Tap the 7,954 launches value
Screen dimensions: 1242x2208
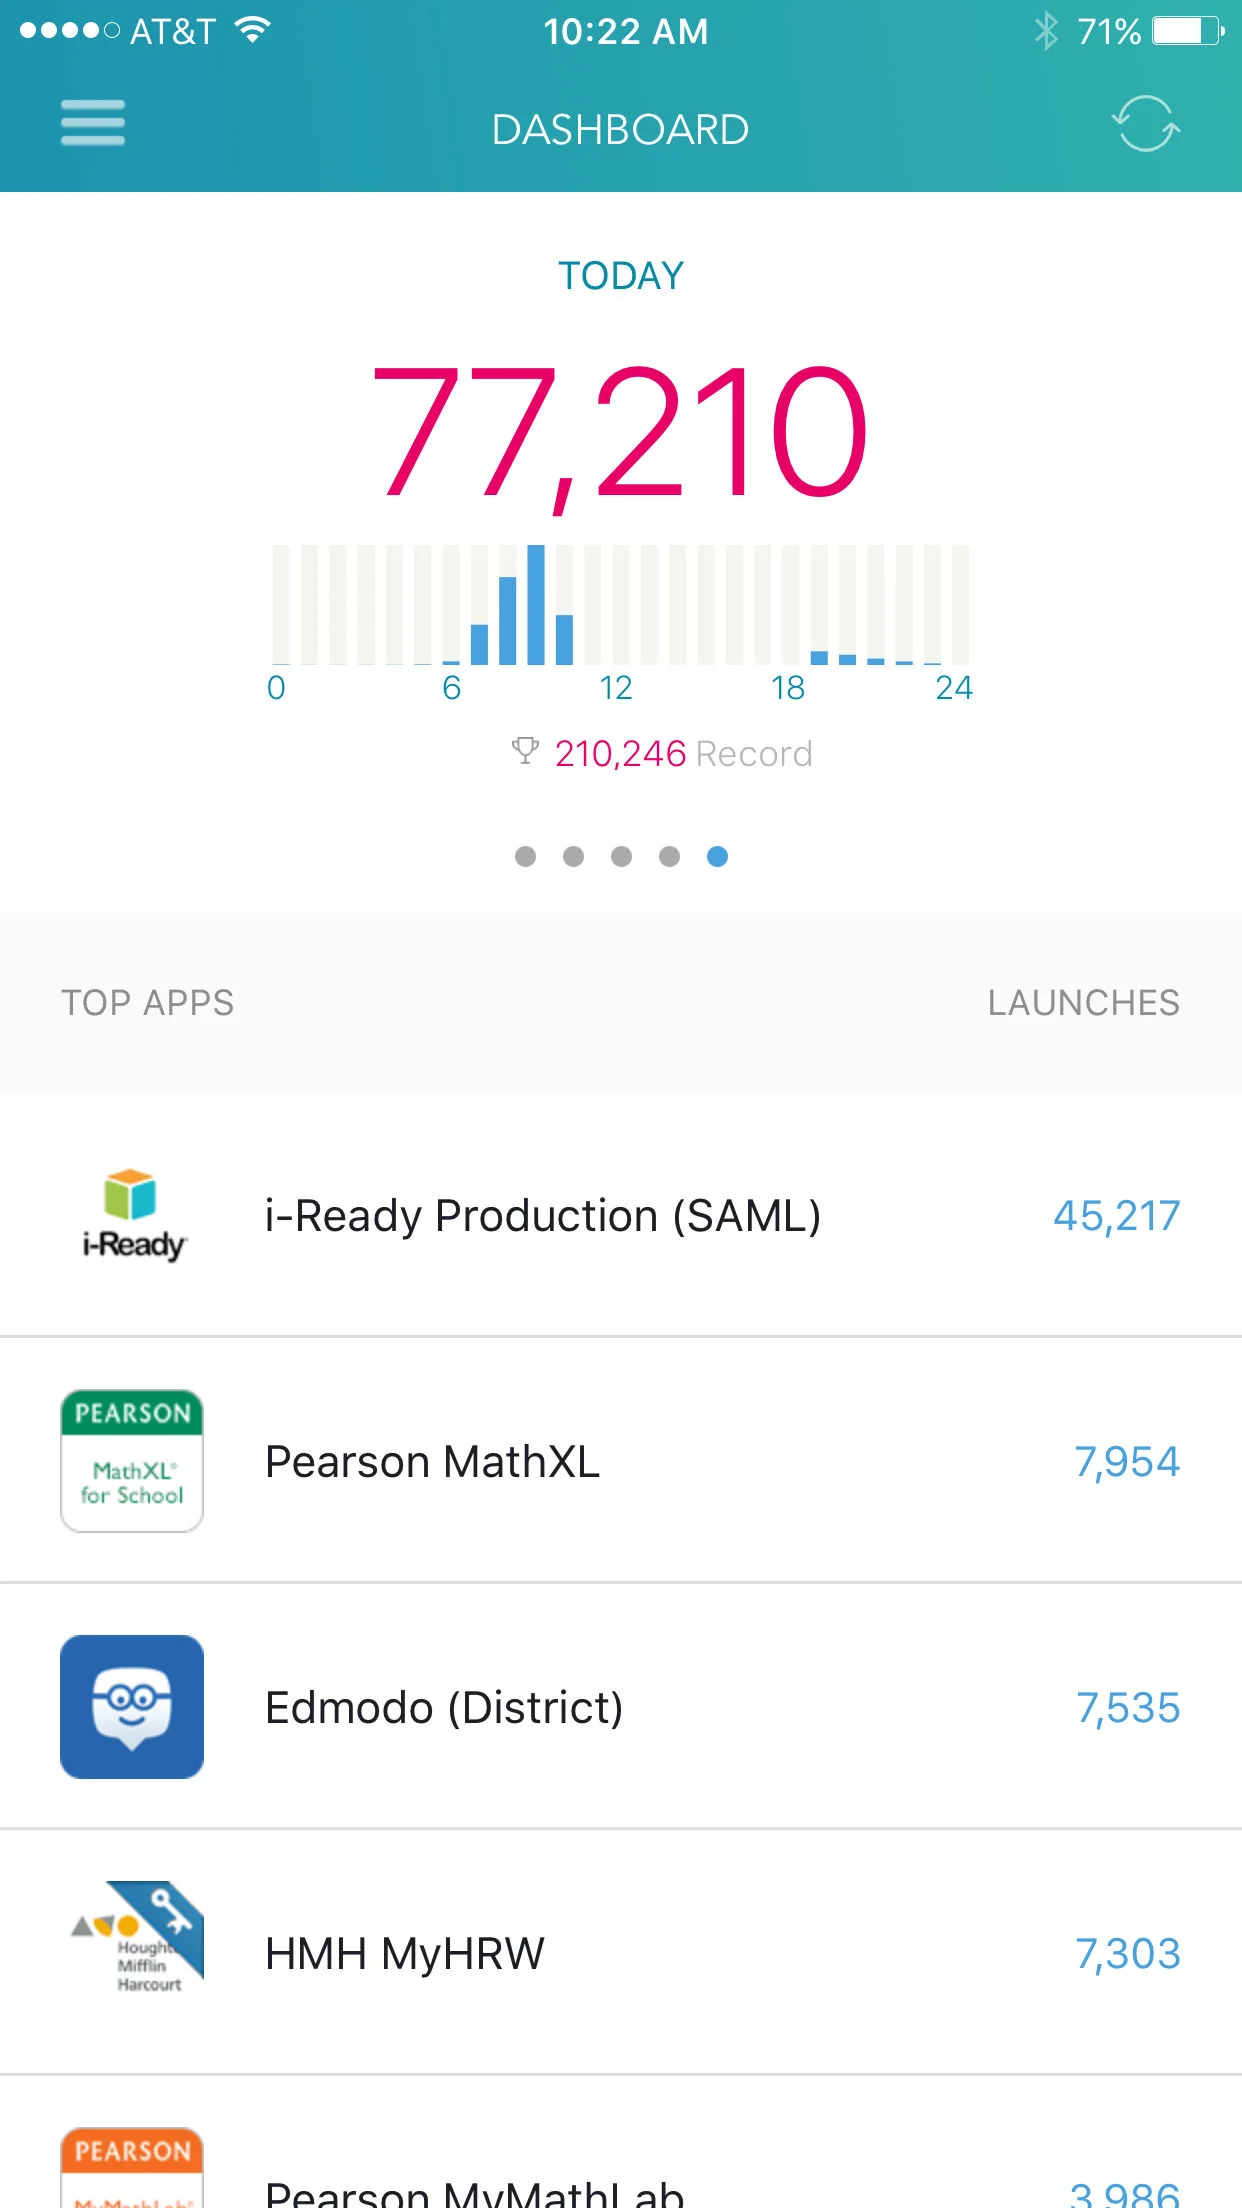(1127, 1462)
